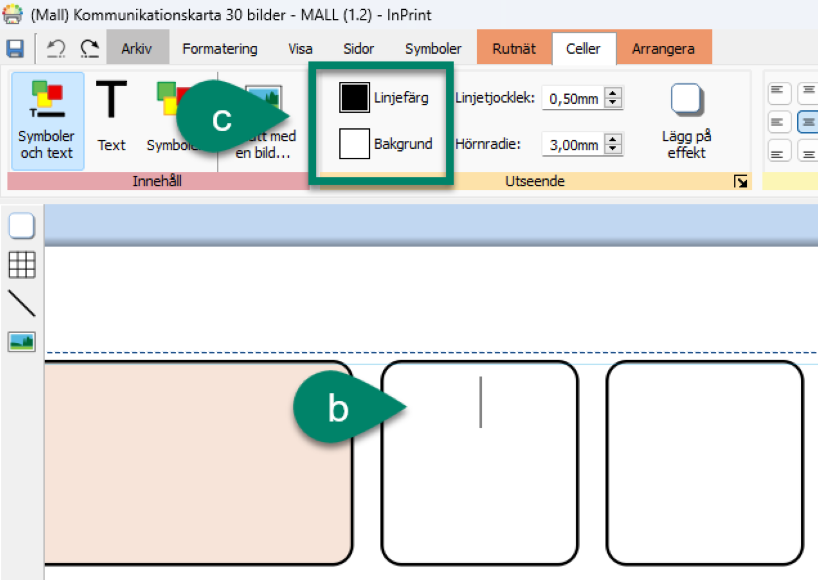
Task: Click the Undo arrow icon
Action: 57,49
